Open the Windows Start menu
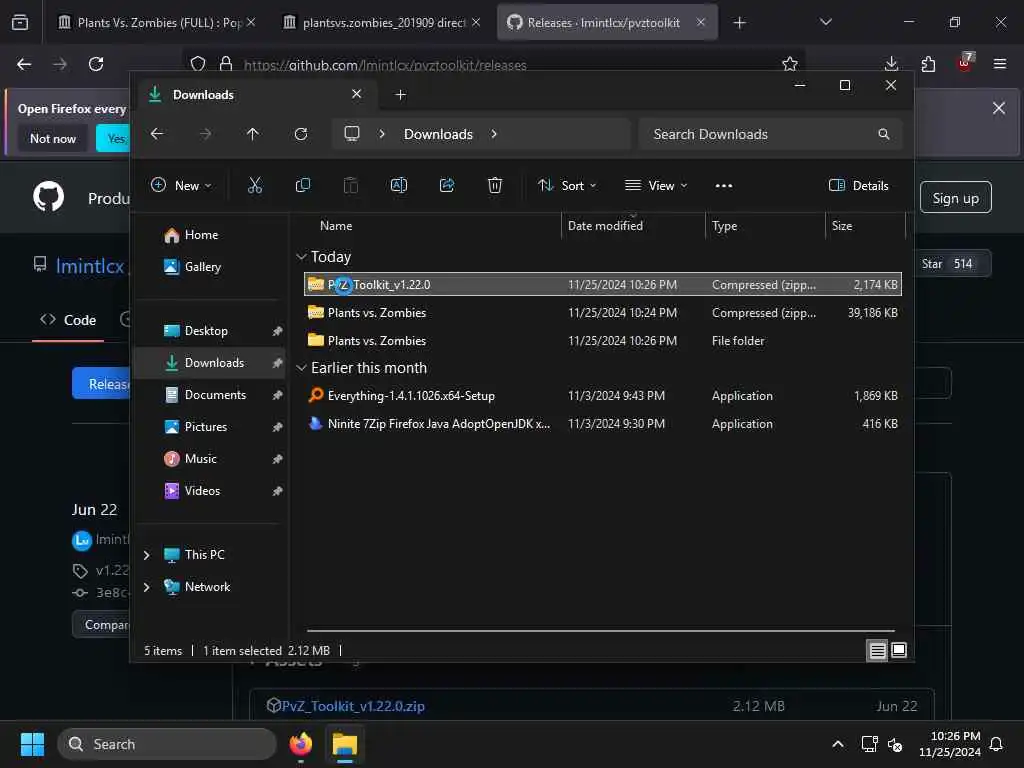The image size is (1024, 768). coord(32,744)
